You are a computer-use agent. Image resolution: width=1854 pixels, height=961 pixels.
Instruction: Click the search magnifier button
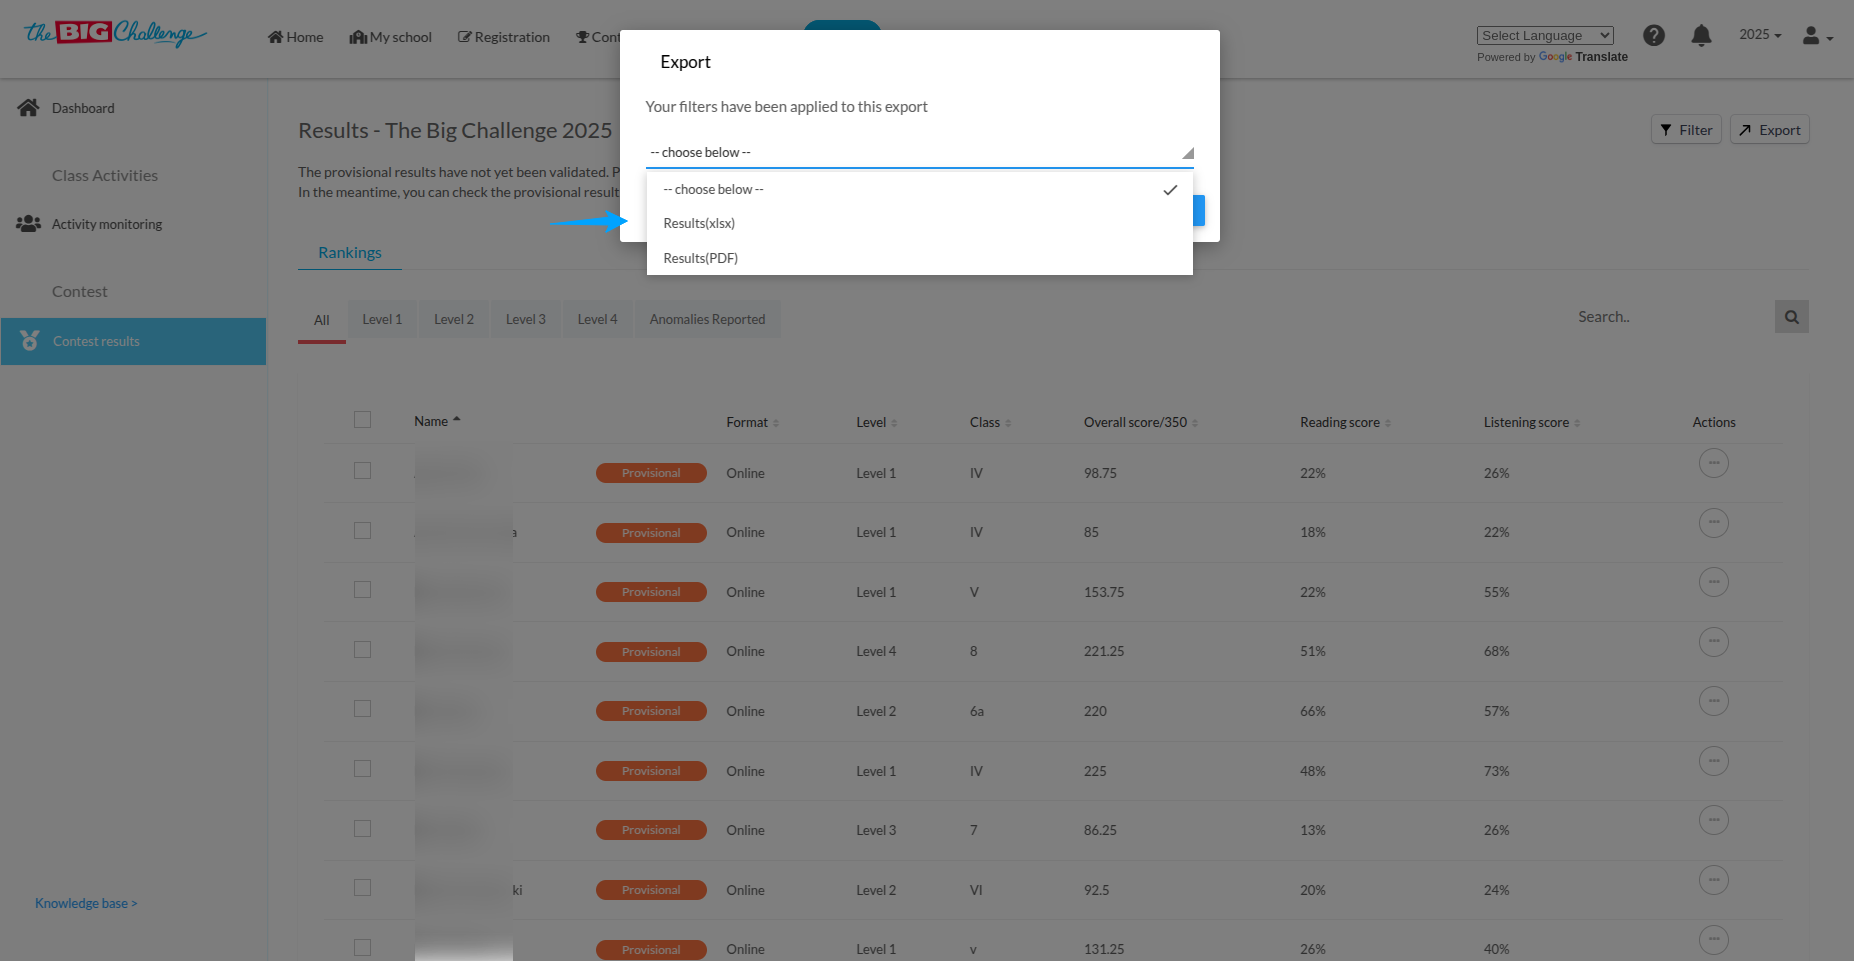1792,317
